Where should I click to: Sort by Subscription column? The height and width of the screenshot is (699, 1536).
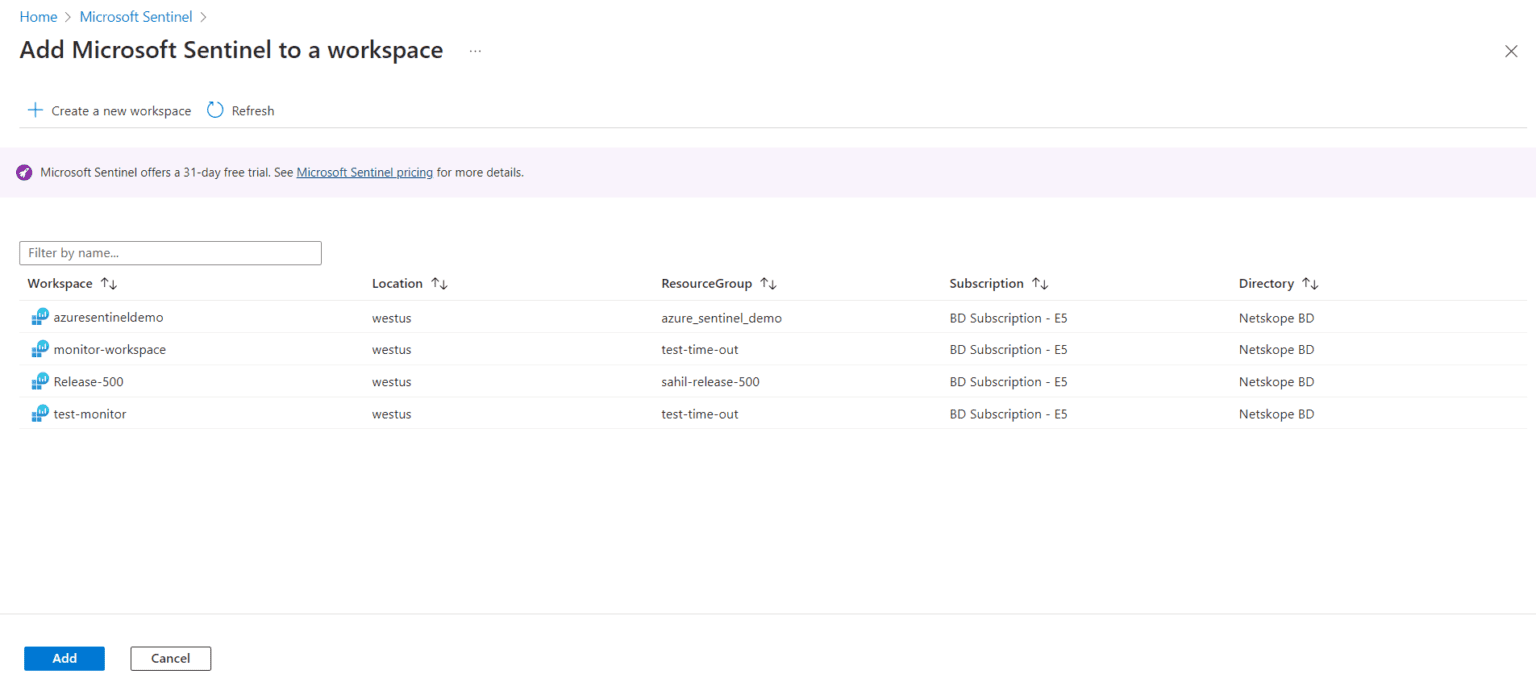[1041, 283]
